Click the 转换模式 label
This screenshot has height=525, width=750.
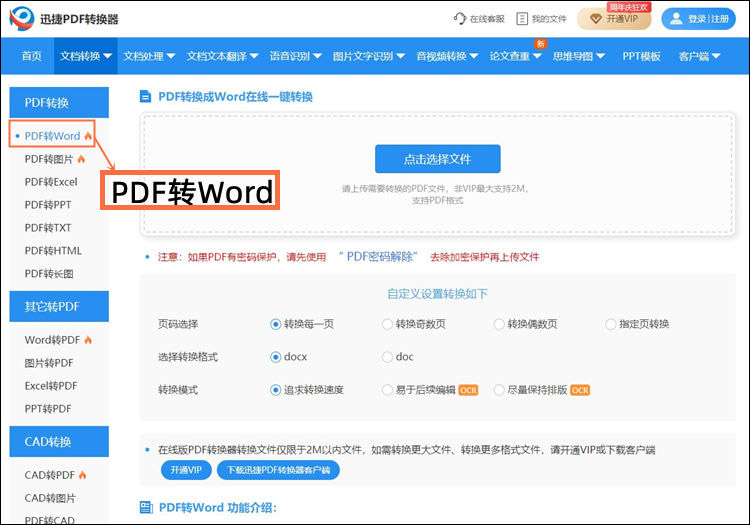coord(178,390)
